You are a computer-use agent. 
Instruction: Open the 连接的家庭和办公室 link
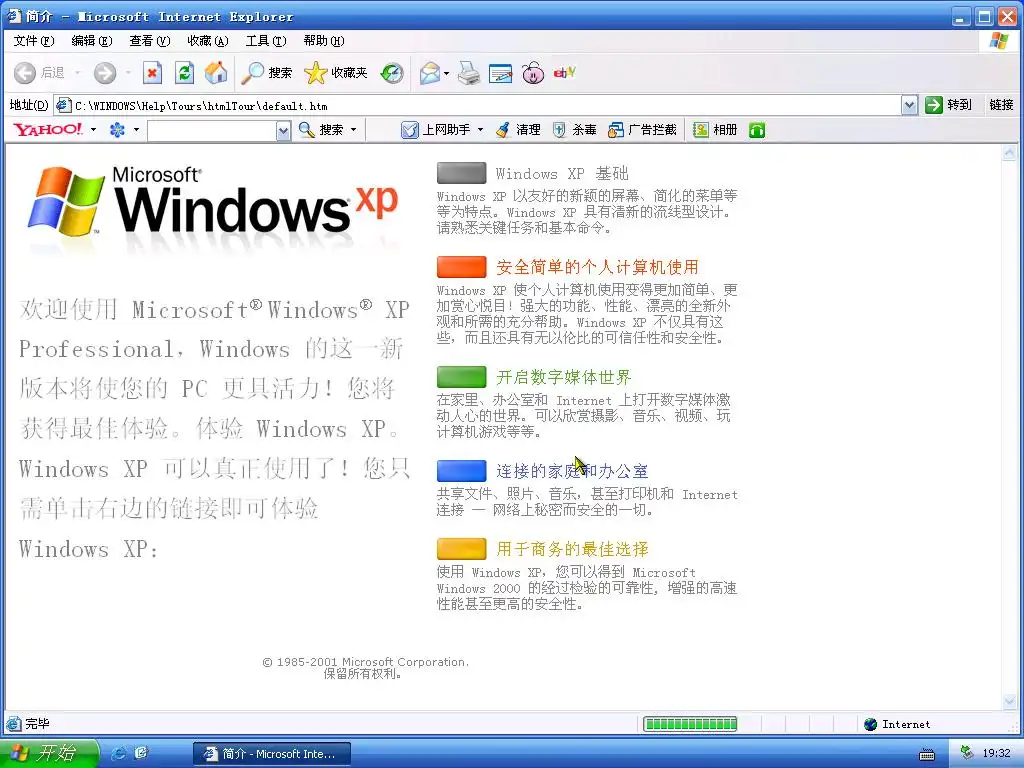(x=571, y=471)
